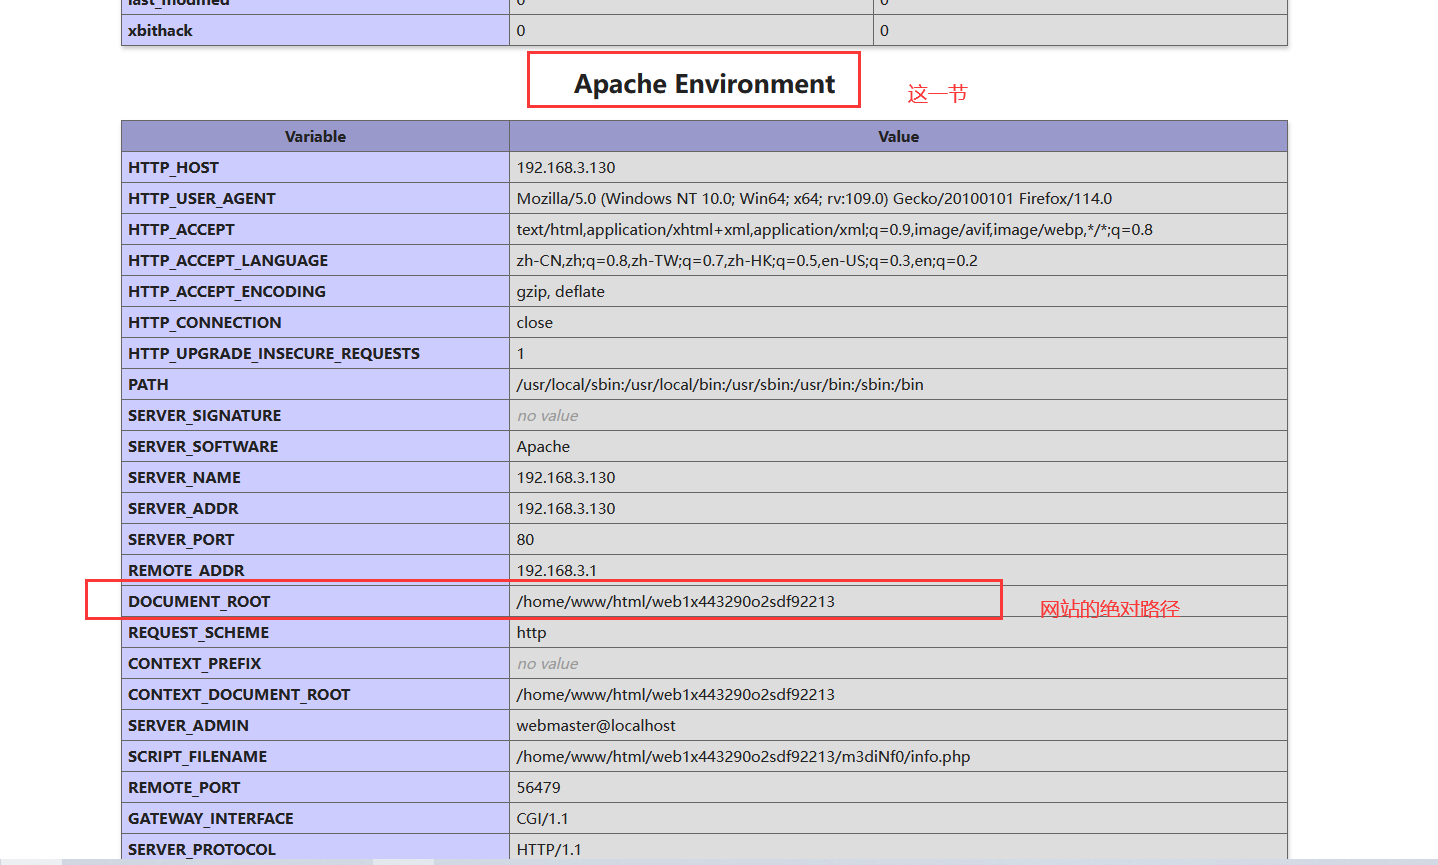Click the Mozilla/5.0 user agent value
This screenshot has height=865, width=1438.
[814, 198]
